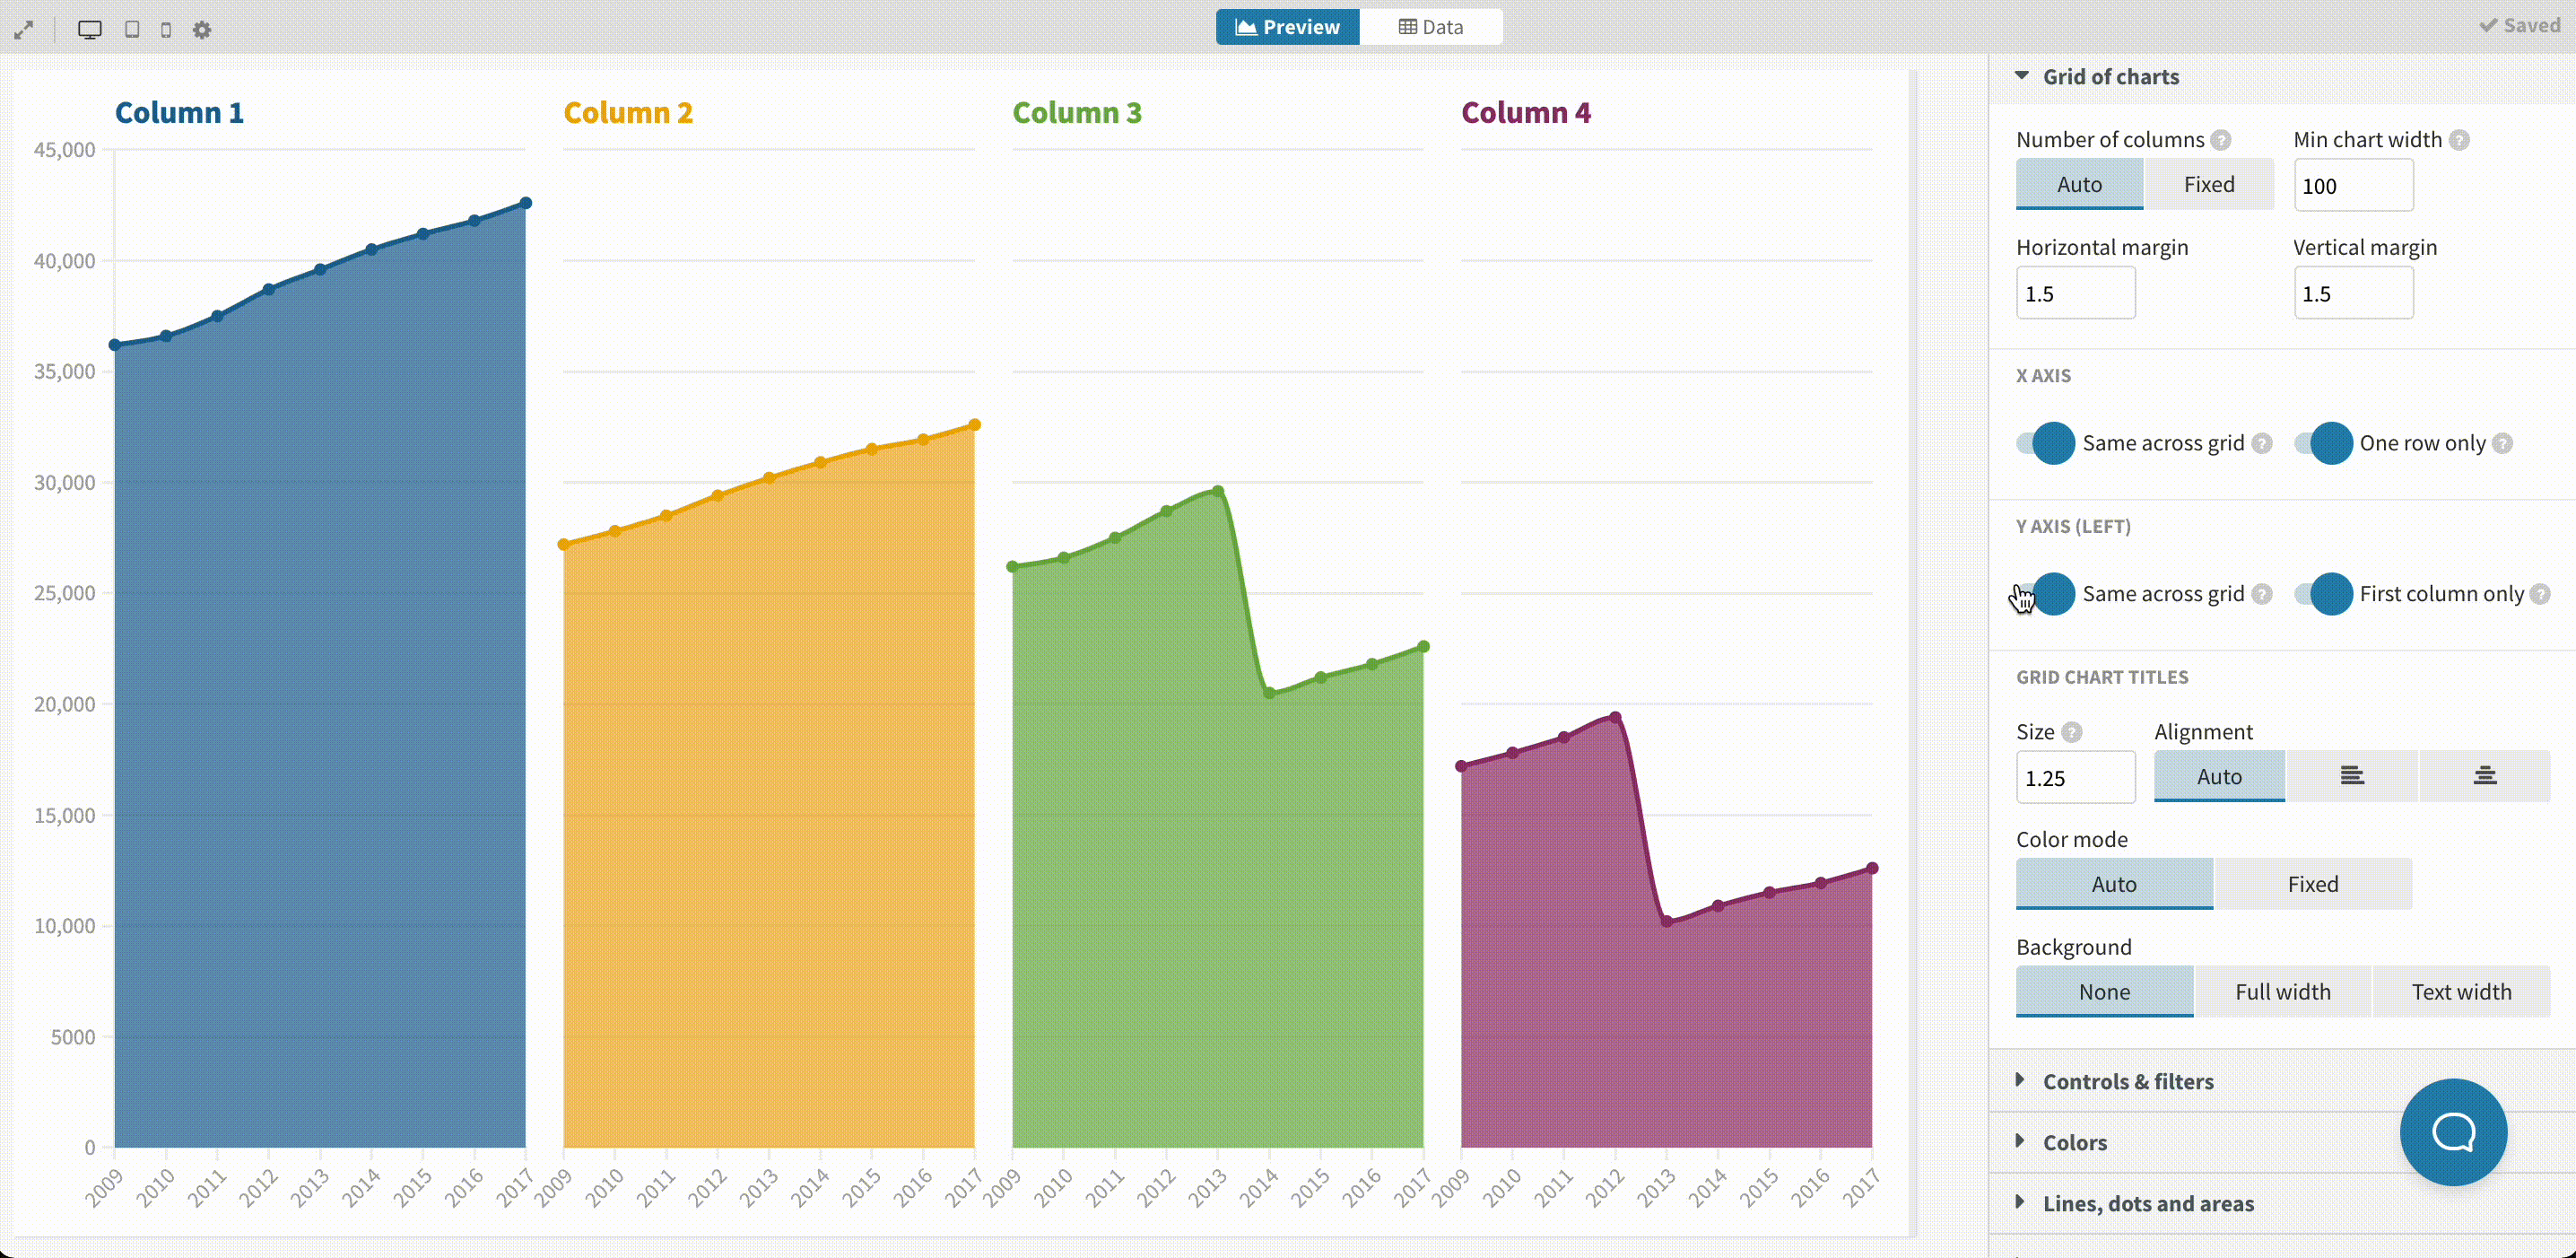2576x1258 pixels.
Task: Switch to the Data tab
Action: (1430, 27)
